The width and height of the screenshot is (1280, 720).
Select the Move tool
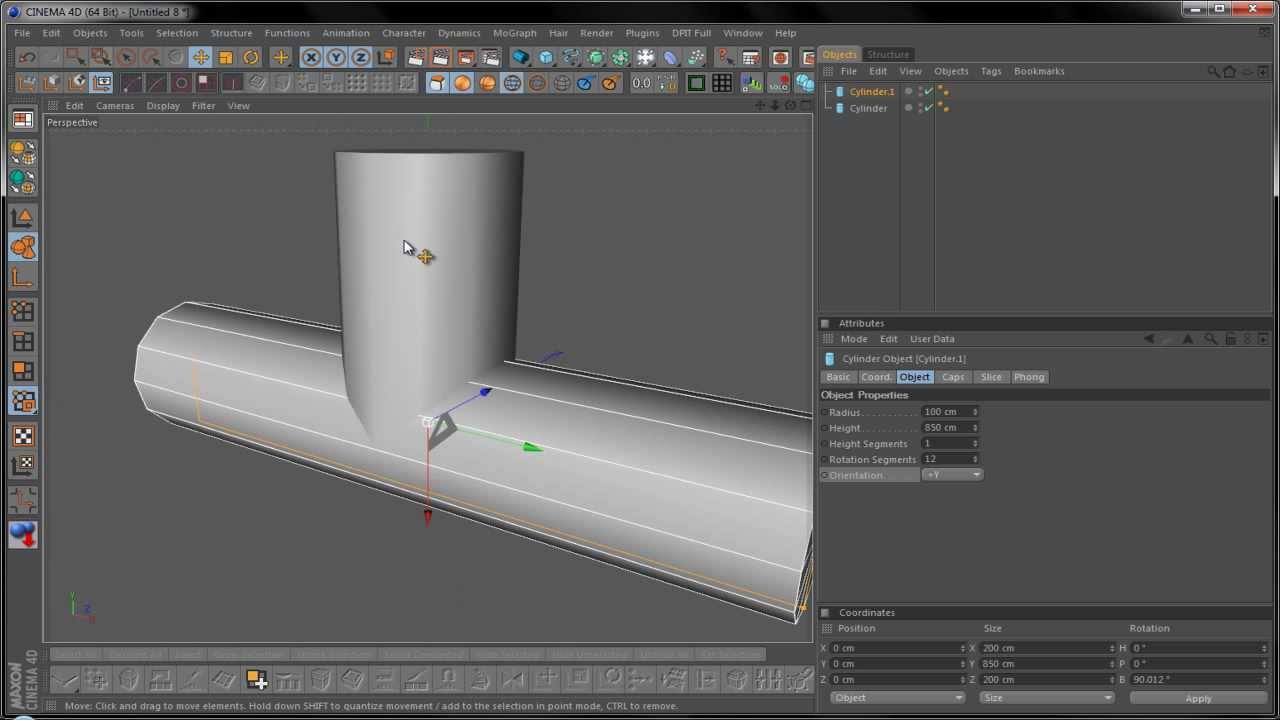click(x=201, y=58)
